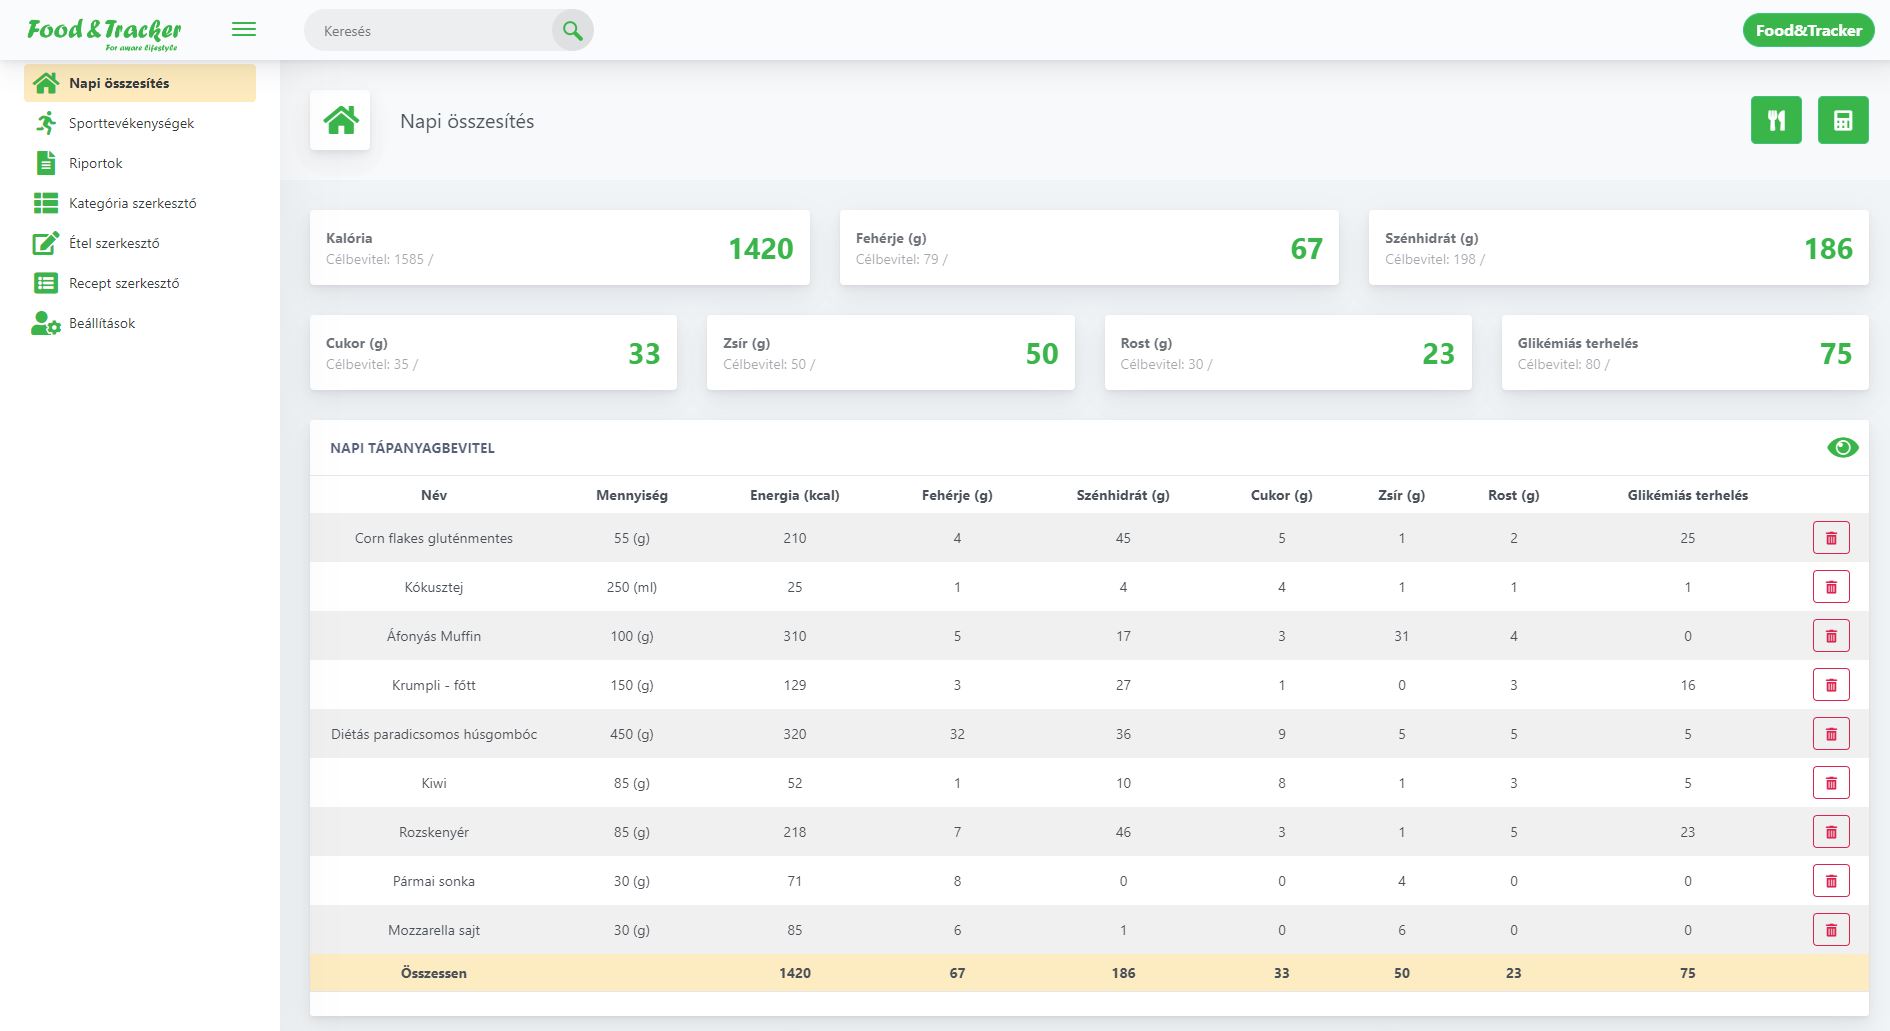Click the search magnifier button
The image size is (1890, 1031).
(572, 31)
